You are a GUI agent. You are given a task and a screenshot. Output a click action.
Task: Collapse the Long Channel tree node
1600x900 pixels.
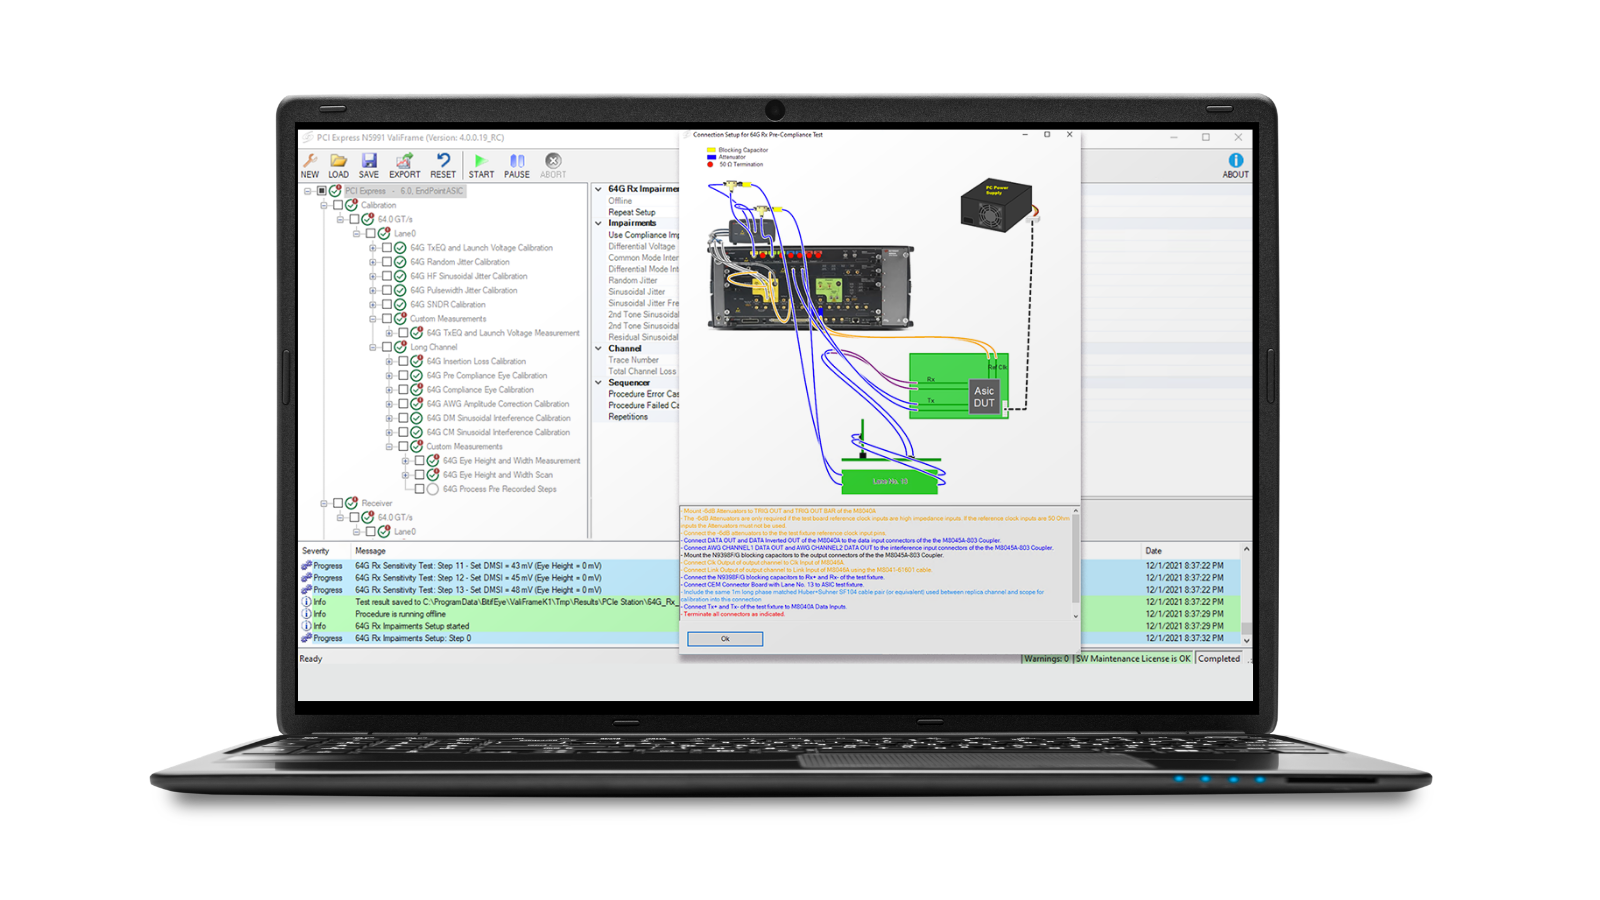click(373, 348)
